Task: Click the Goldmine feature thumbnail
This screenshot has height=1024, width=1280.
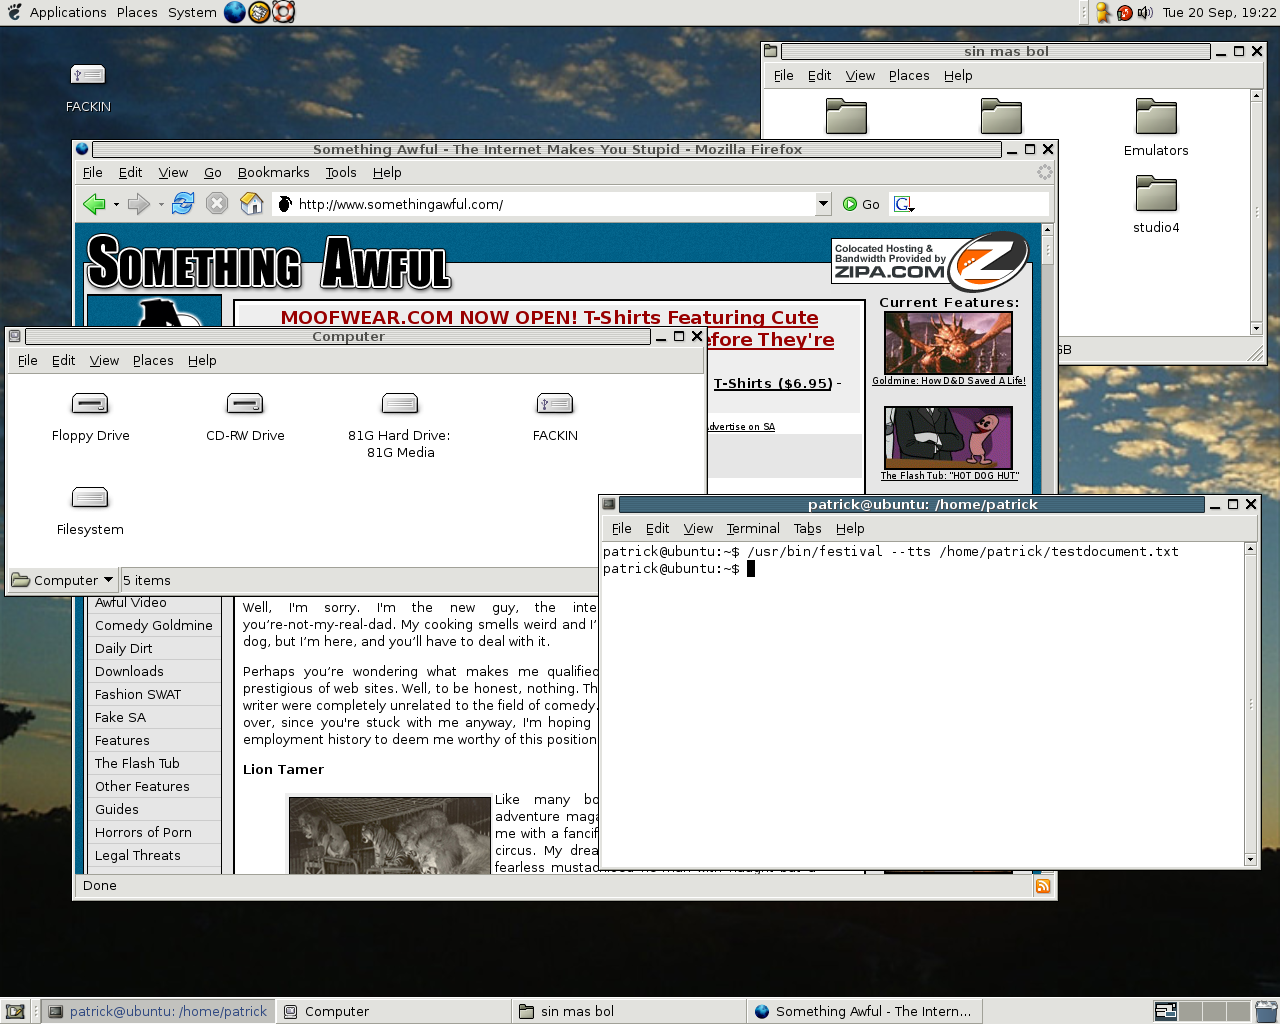Action: (x=948, y=343)
